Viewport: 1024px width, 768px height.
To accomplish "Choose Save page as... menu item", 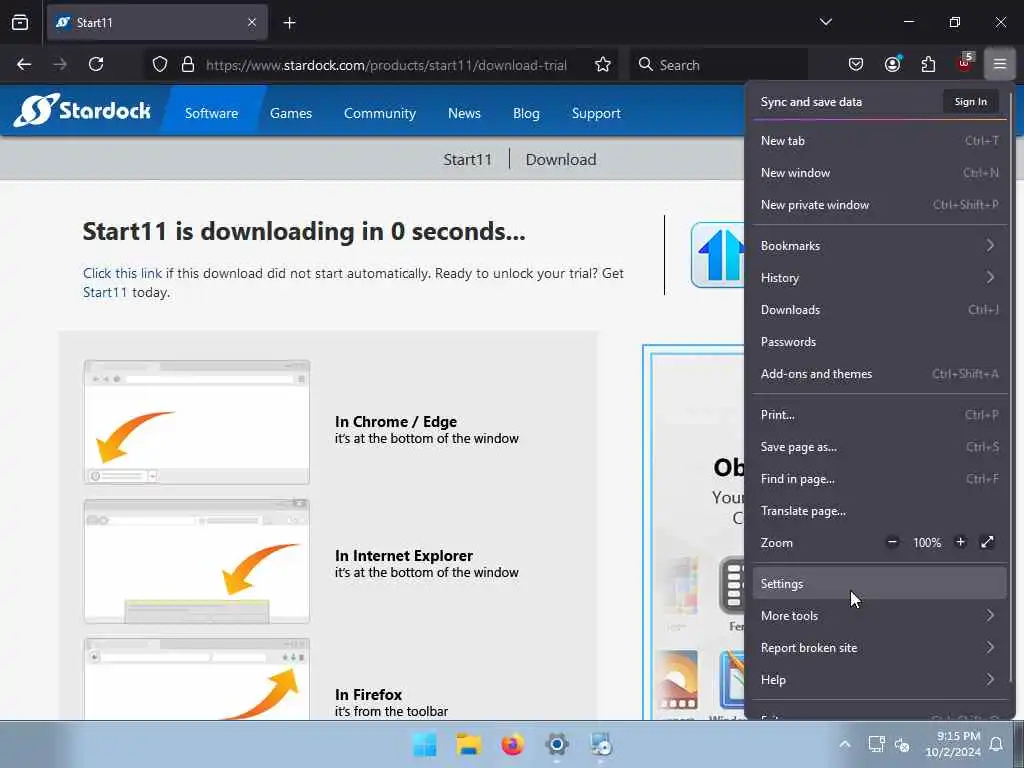I will click(880, 447).
